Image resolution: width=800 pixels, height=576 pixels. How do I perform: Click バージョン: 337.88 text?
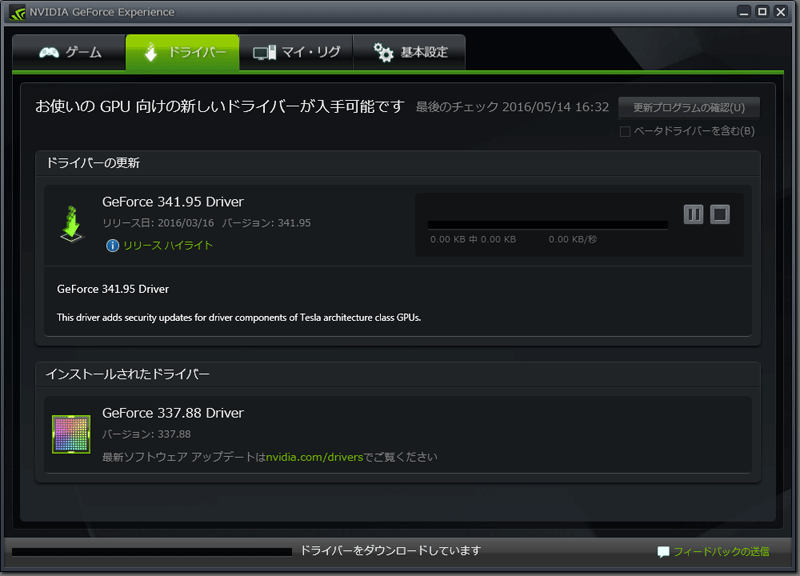tap(146, 434)
